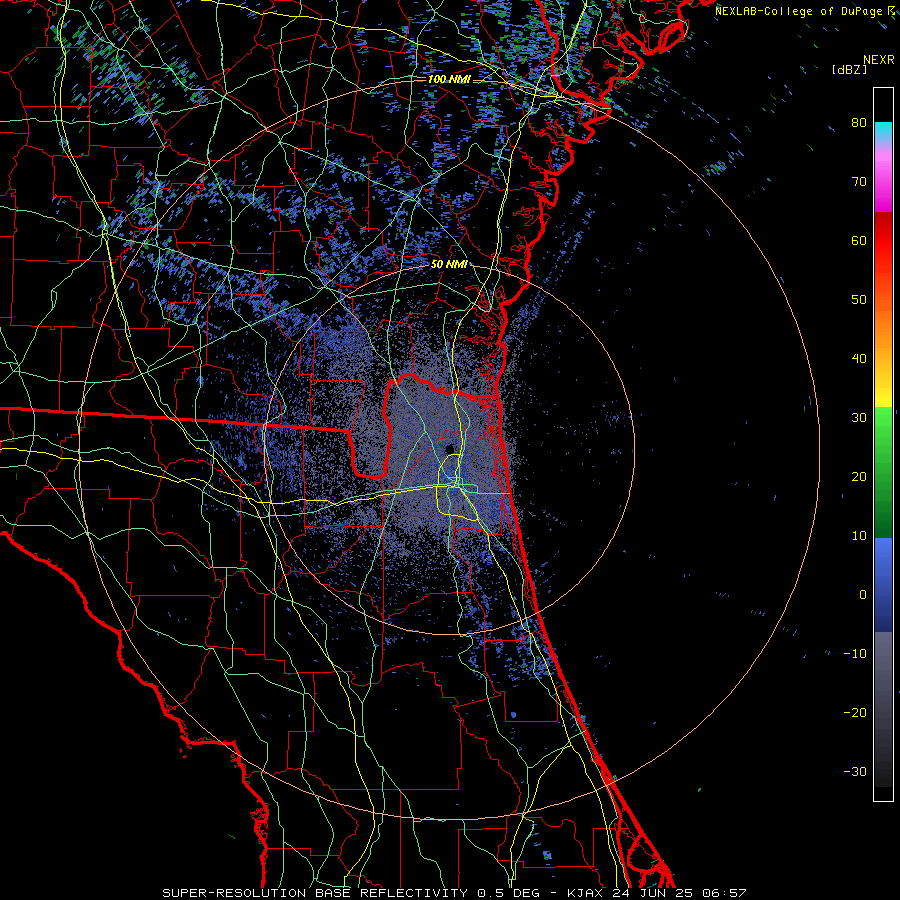Click the 70 dBZ scale value
The image size is (900, 900).
tap(859, 181)
